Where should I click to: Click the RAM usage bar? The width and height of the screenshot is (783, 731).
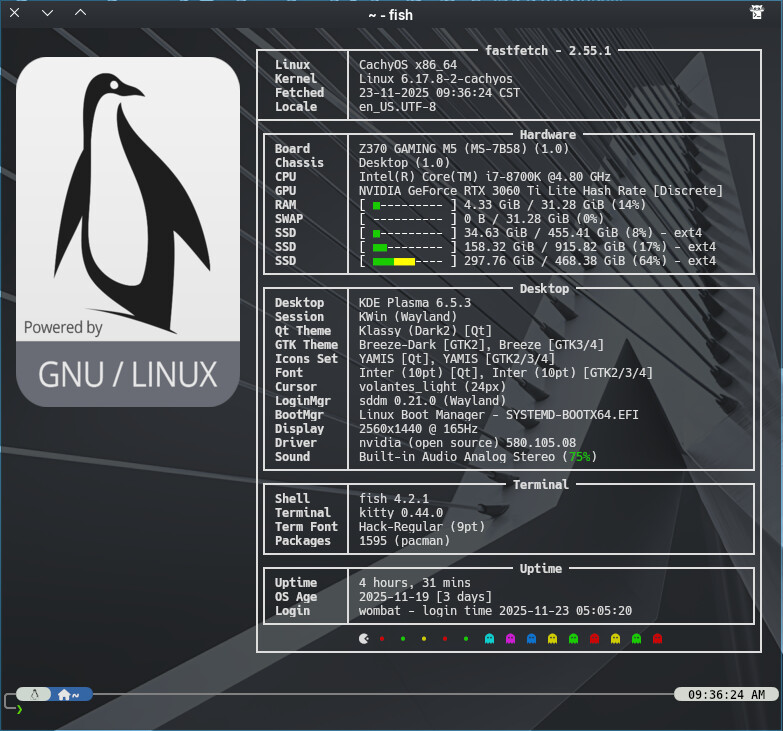405,205
